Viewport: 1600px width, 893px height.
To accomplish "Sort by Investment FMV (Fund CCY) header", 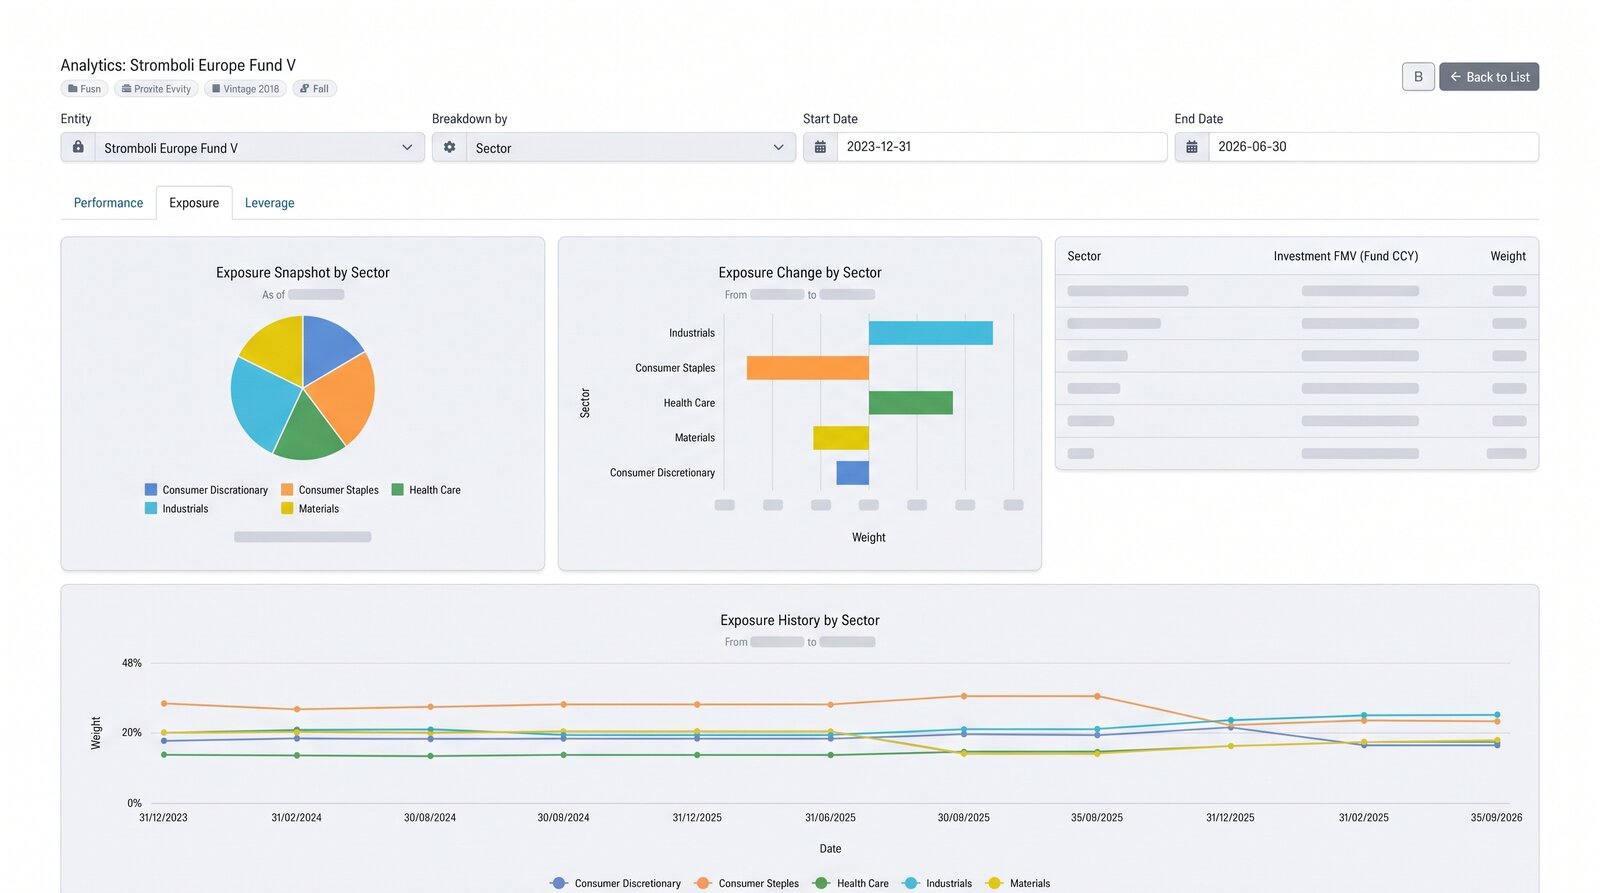I will pyautogui.click(x=1346, y=256).
